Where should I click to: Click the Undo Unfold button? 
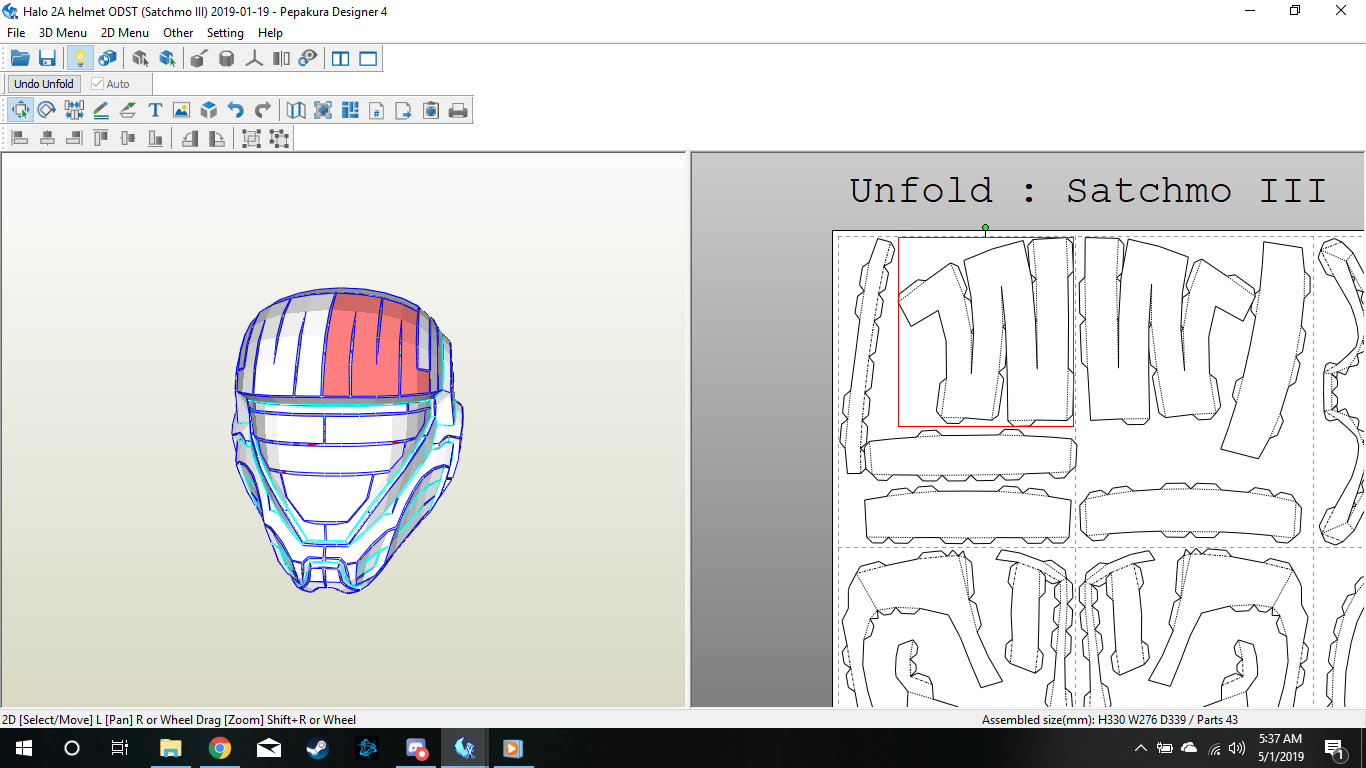44,84
